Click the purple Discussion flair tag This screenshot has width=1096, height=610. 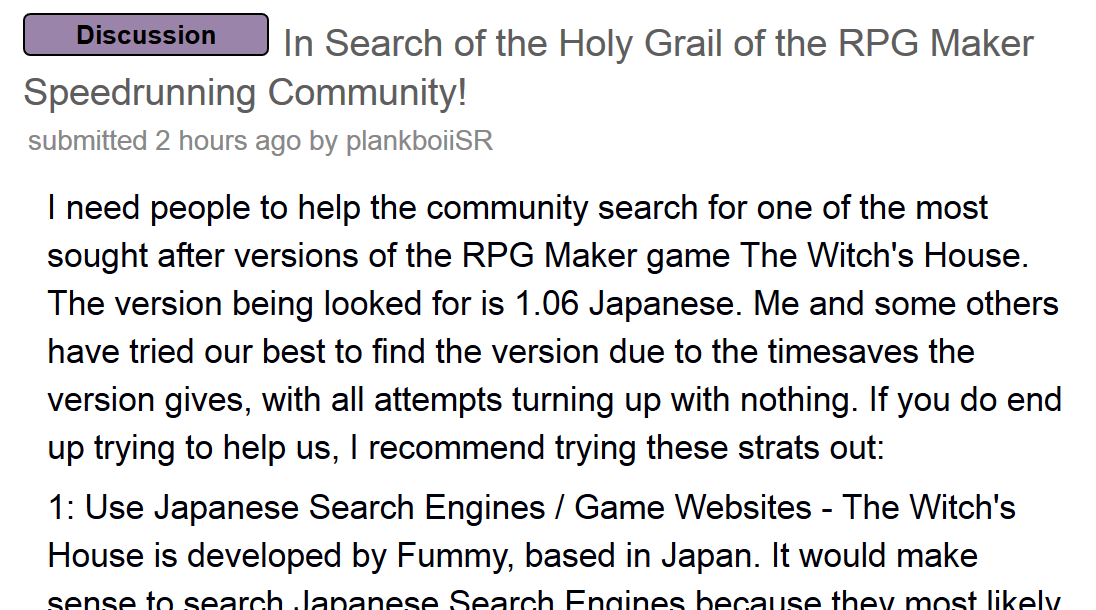(146, 36)
